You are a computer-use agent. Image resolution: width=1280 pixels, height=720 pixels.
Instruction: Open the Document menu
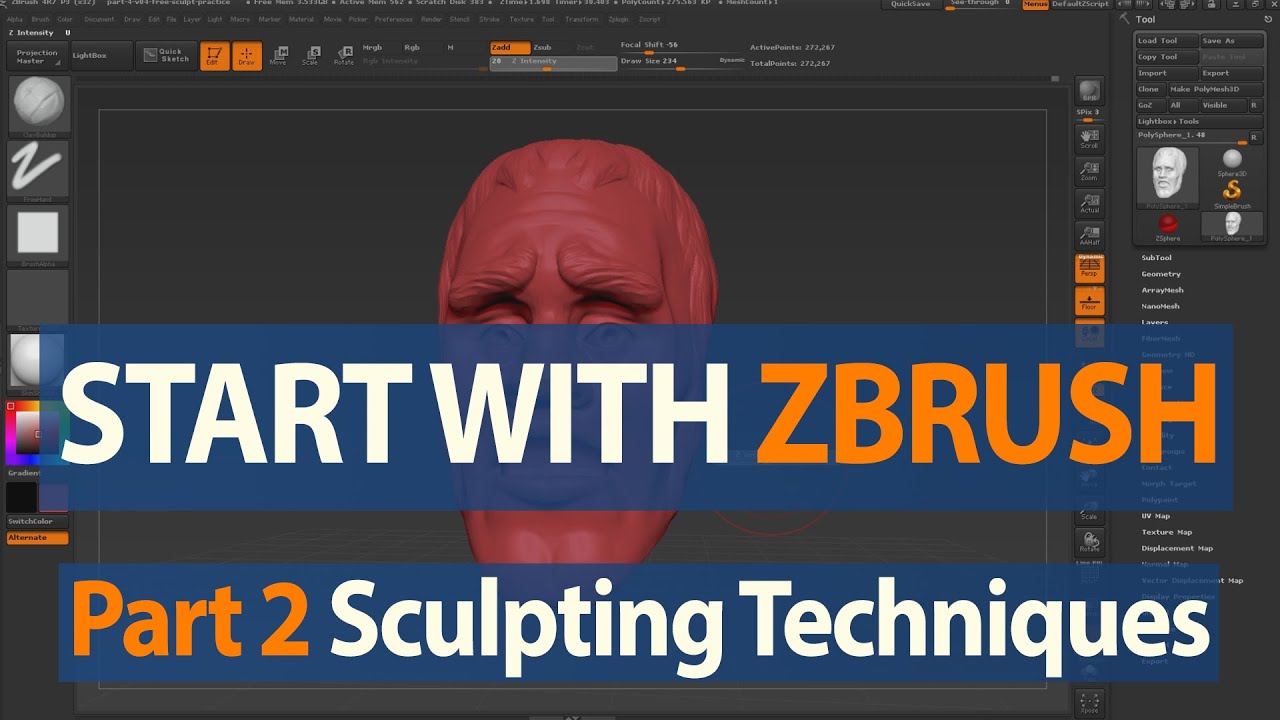coord(99,19)
